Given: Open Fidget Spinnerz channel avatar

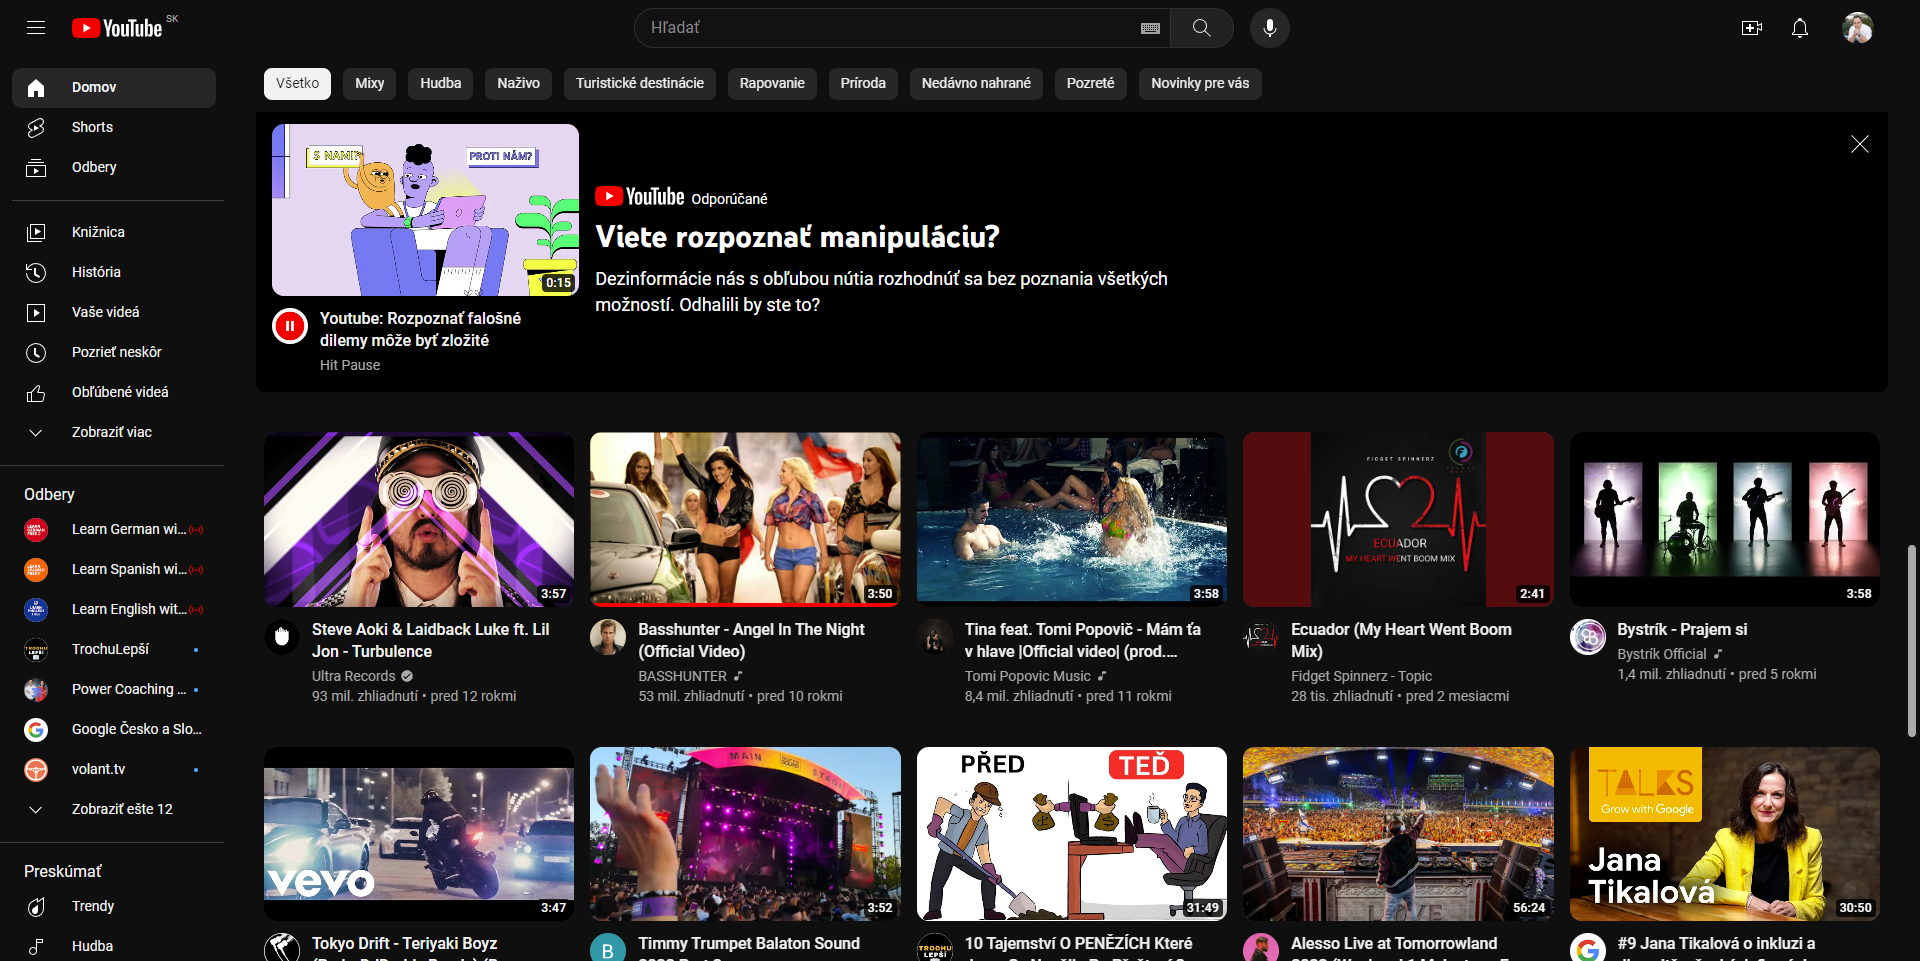Looking at the screenshot, I should 1261,636.
